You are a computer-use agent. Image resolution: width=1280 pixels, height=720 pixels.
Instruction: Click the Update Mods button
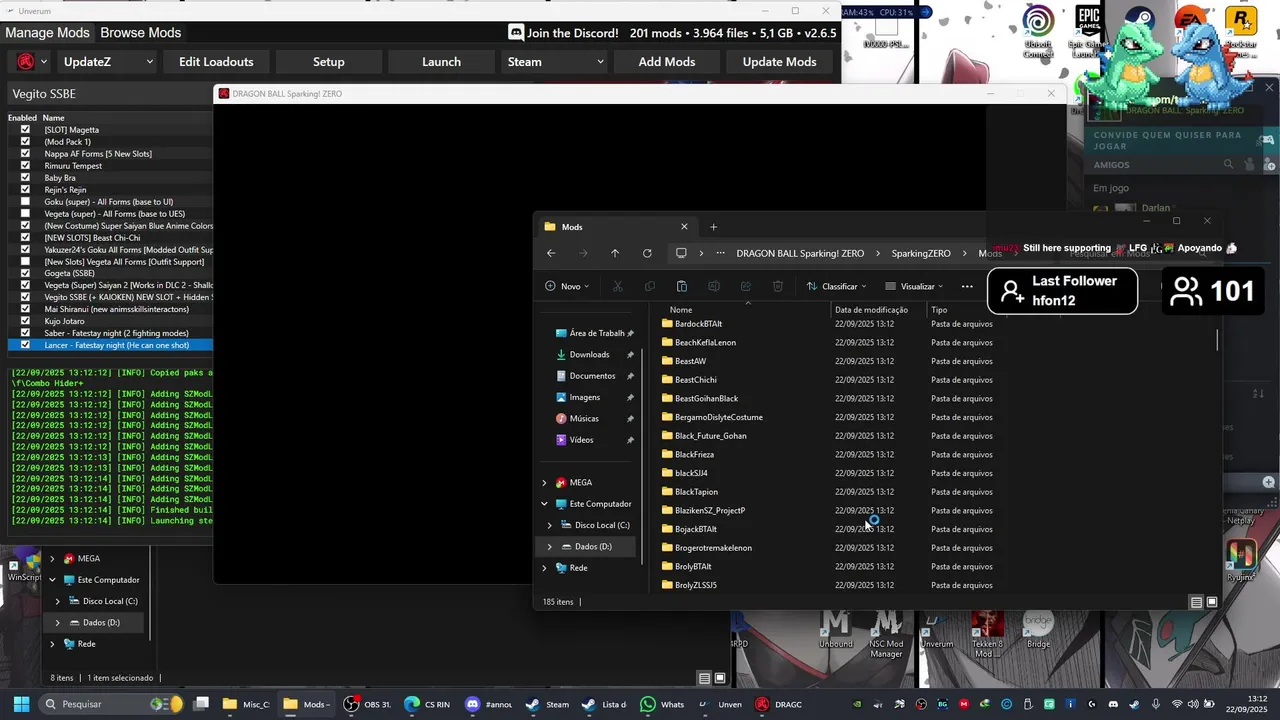pos(780,62)
